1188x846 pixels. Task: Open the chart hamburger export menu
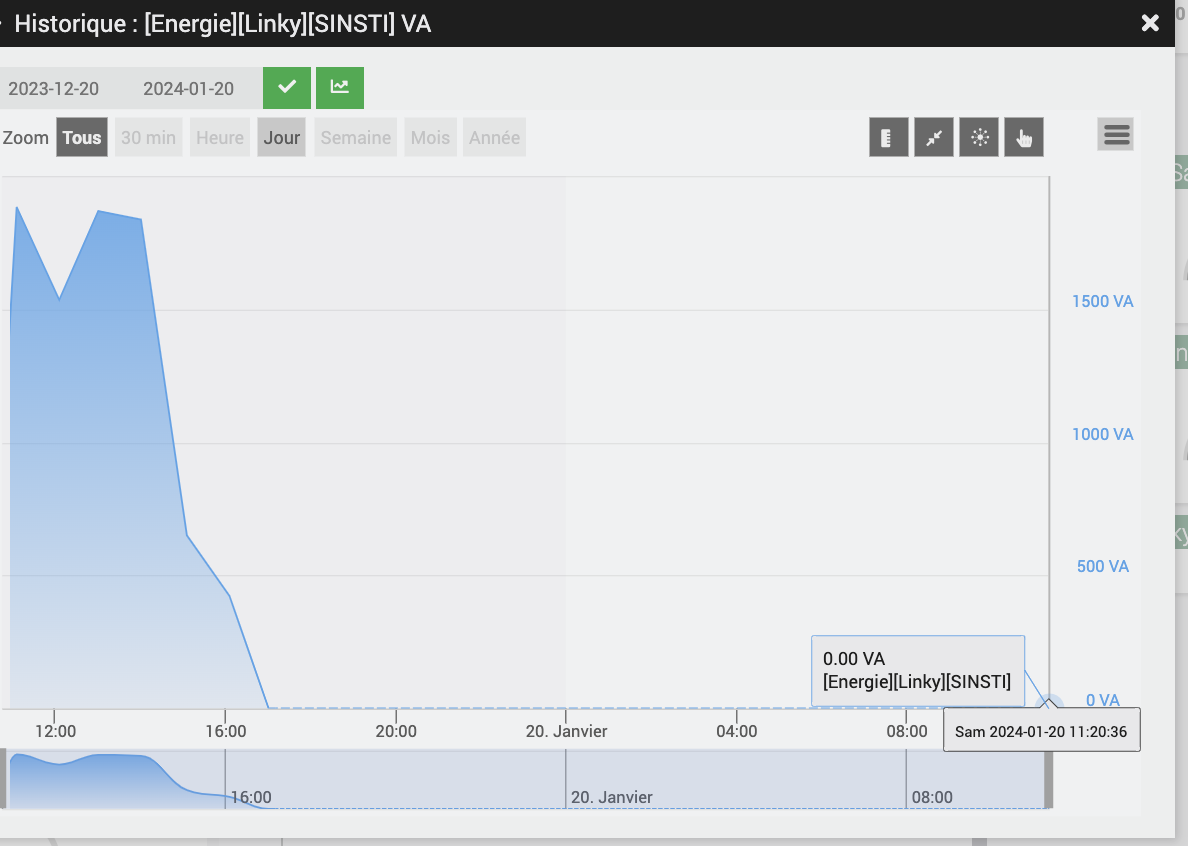click(1115, 135)
